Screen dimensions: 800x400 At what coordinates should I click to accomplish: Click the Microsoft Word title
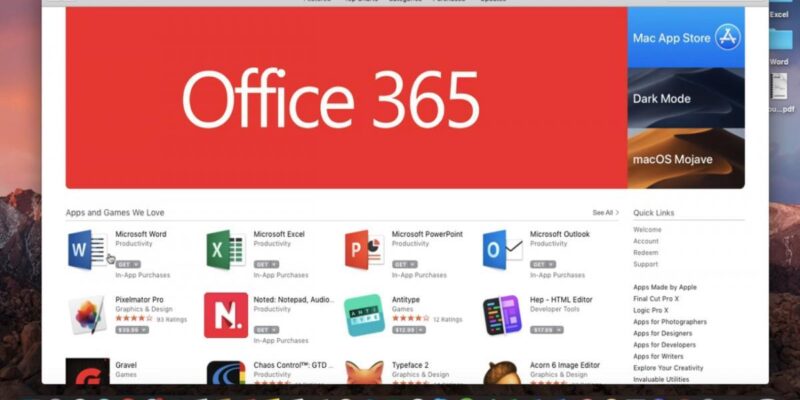141,234
